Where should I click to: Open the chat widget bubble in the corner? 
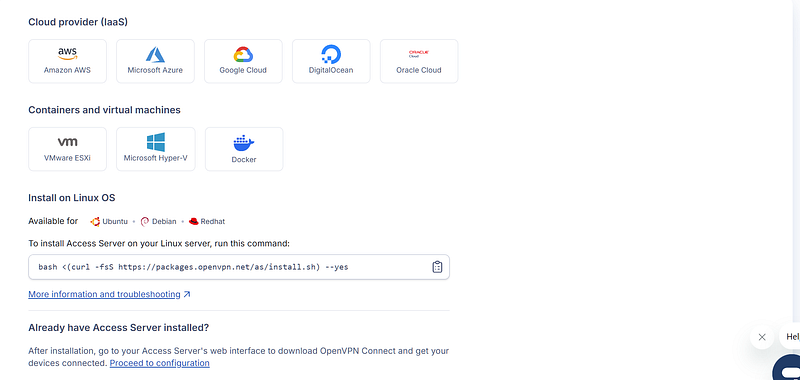pyautogui.click(x=787, y=368)
